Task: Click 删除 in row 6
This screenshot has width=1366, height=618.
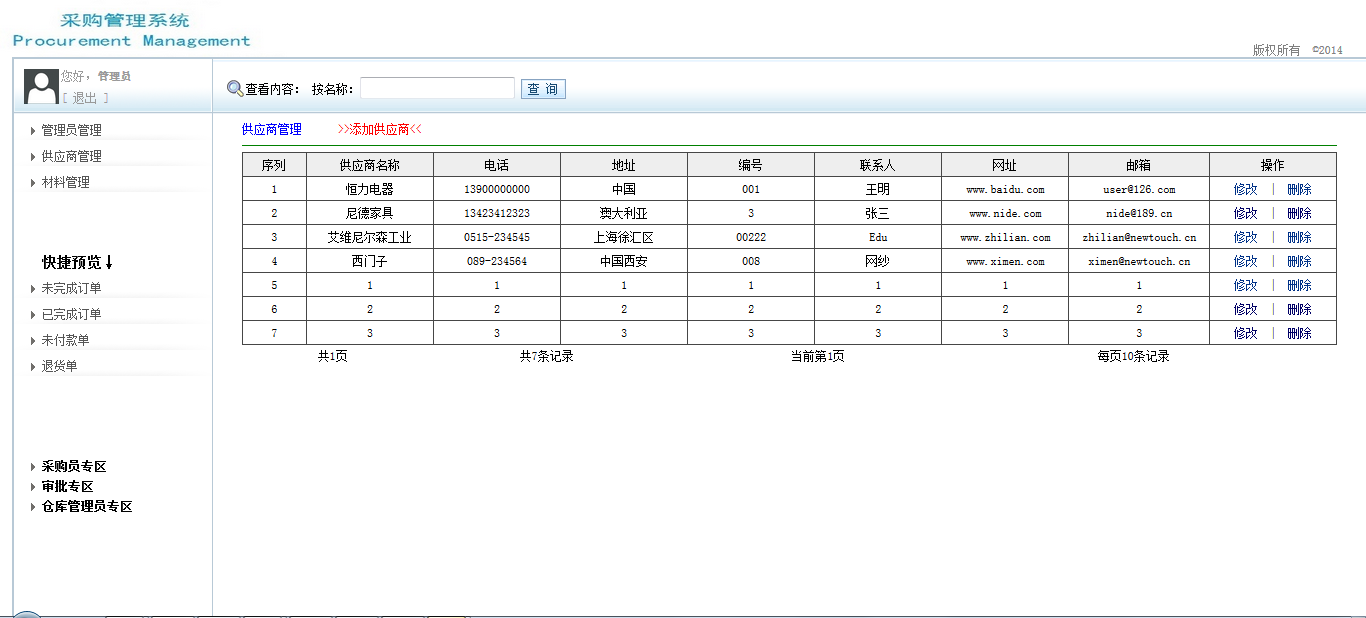Action: 1299,309
